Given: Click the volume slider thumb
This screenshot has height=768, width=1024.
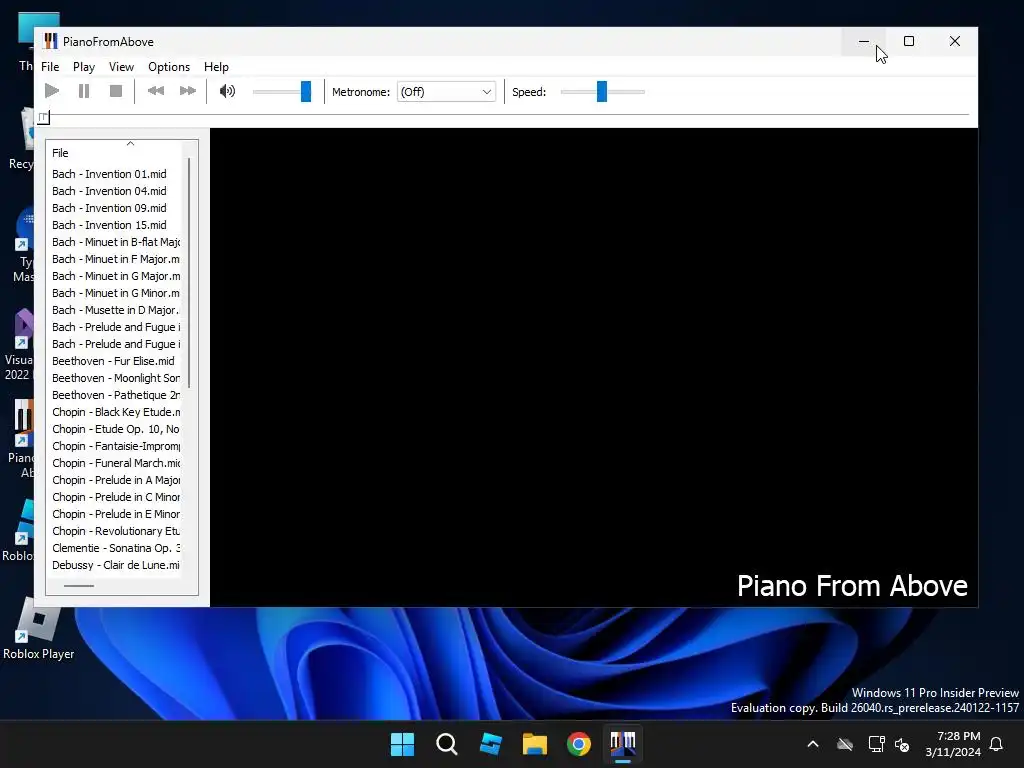Looking at the screenshot, I should [306, 91].
